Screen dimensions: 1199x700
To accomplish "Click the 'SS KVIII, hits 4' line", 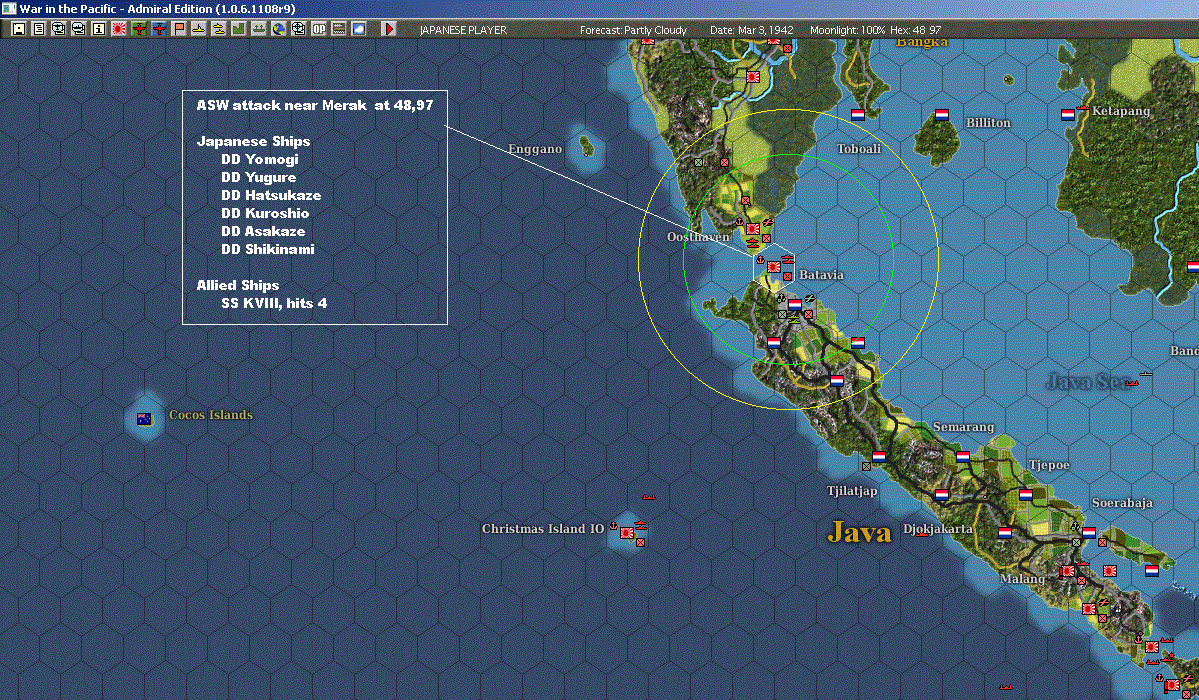I will coord(274,303).
